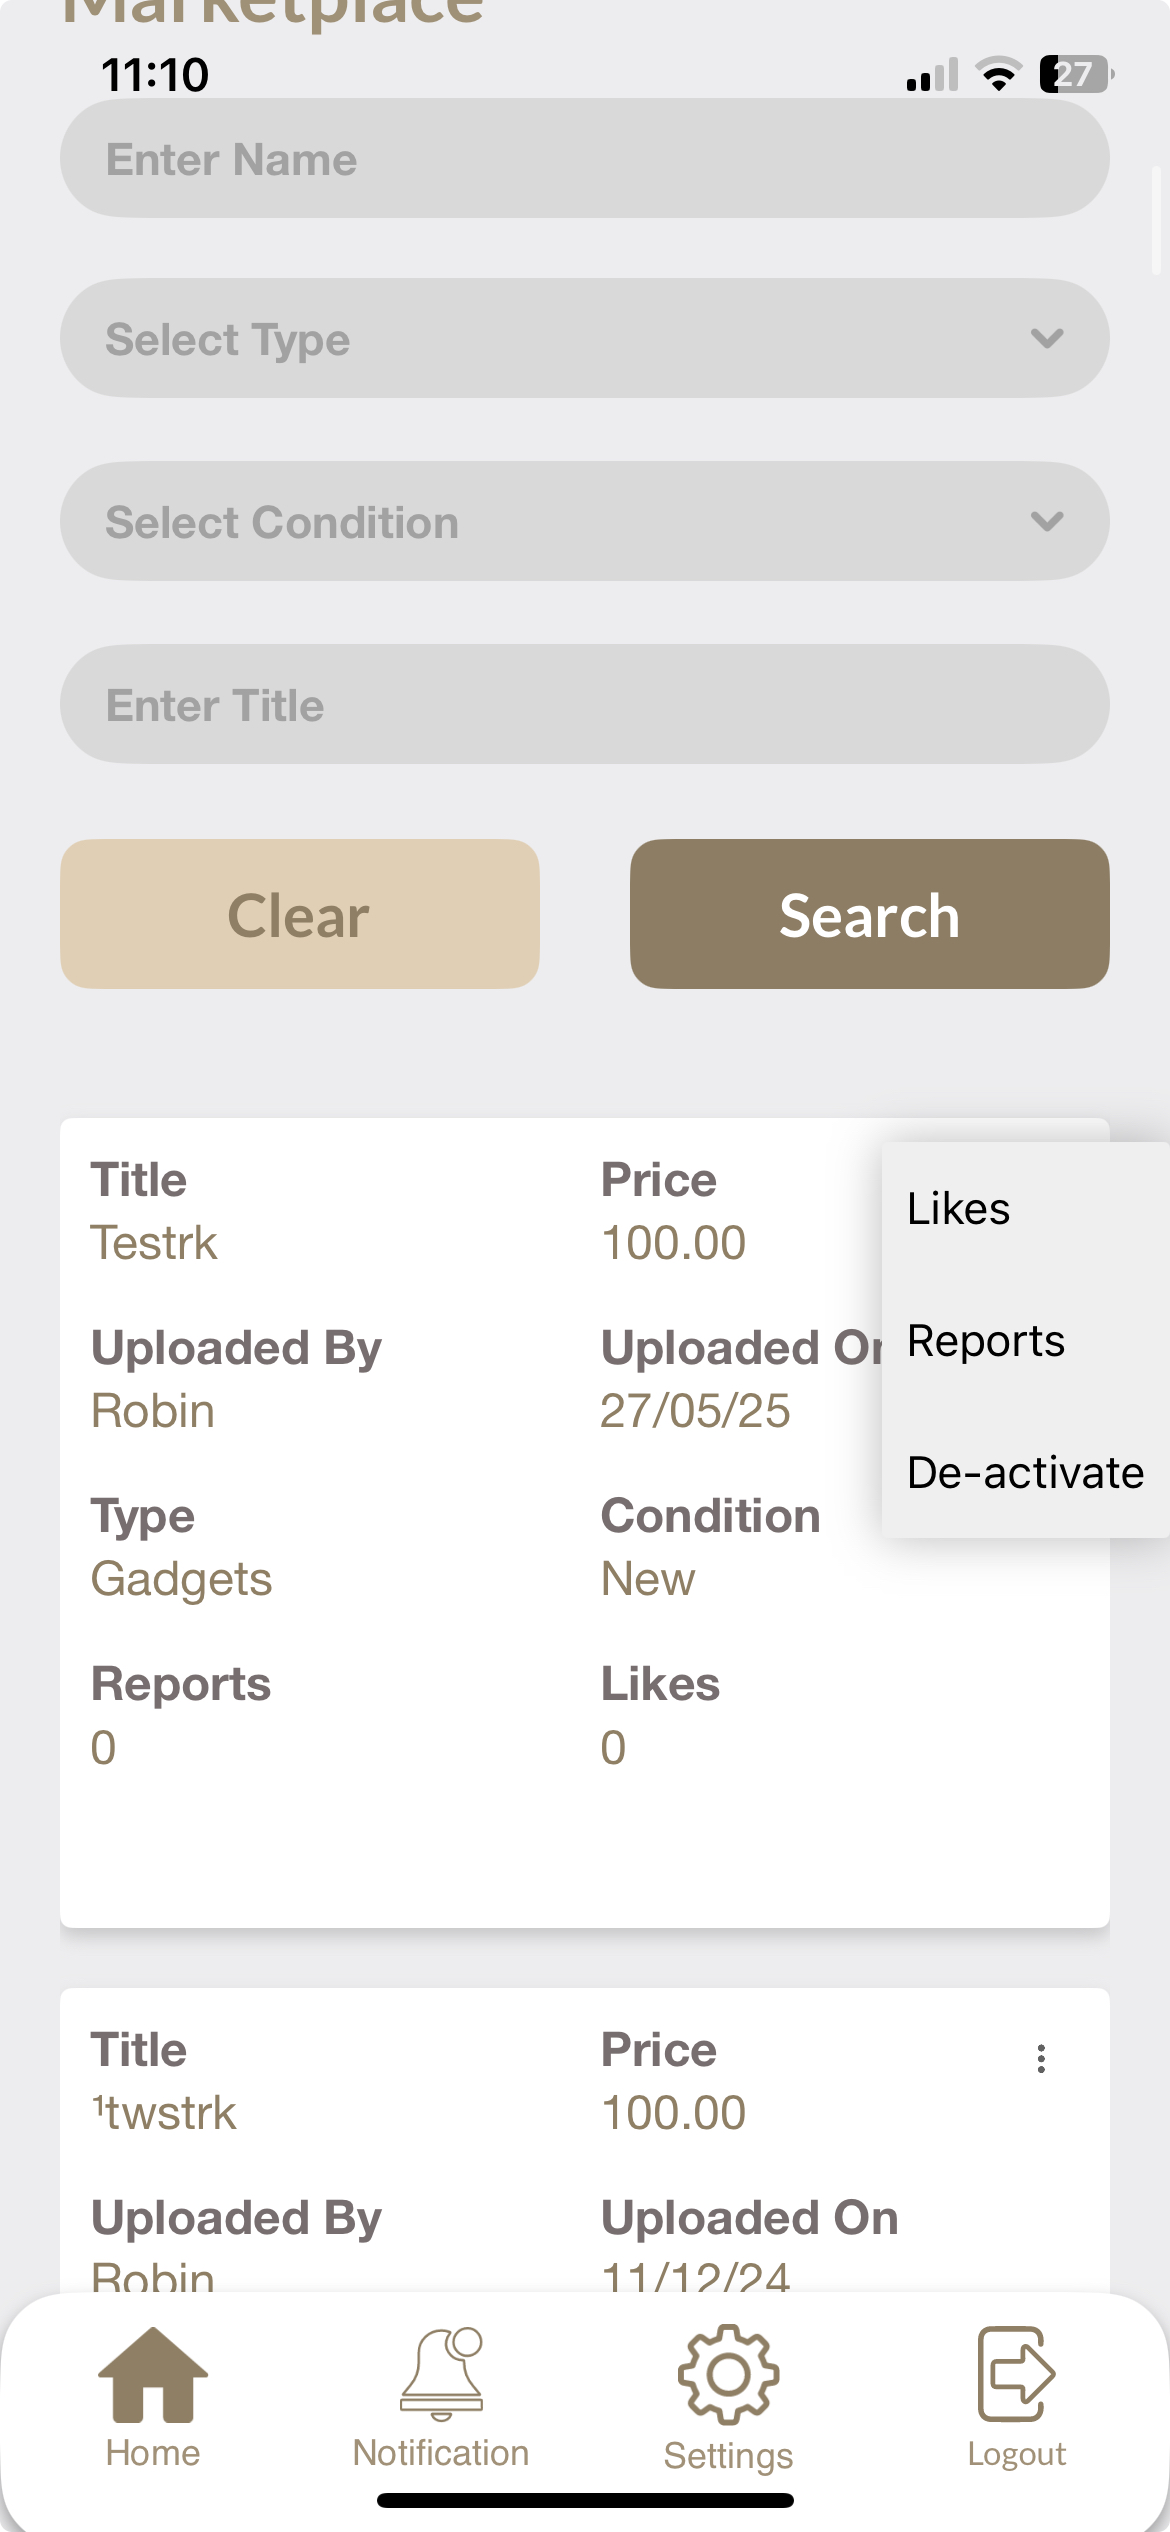Tap the cellular signal bars icon
Viewport: 1170px width, 2532px height.
[x=931, y=75]
